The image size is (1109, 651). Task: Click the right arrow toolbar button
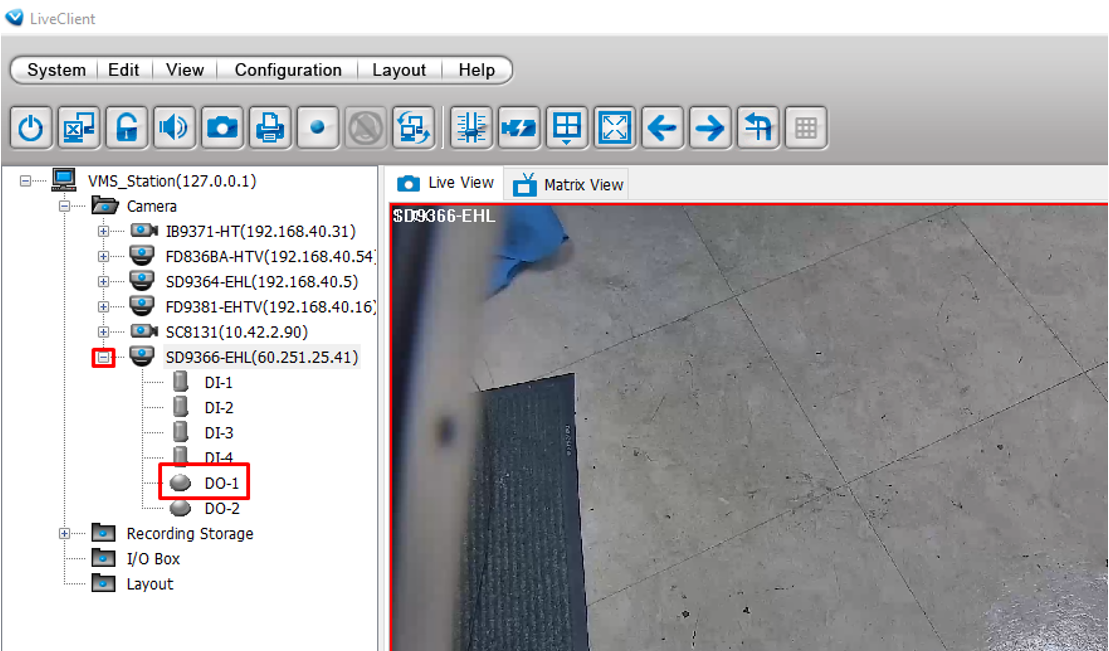click(x=710, y=128)
